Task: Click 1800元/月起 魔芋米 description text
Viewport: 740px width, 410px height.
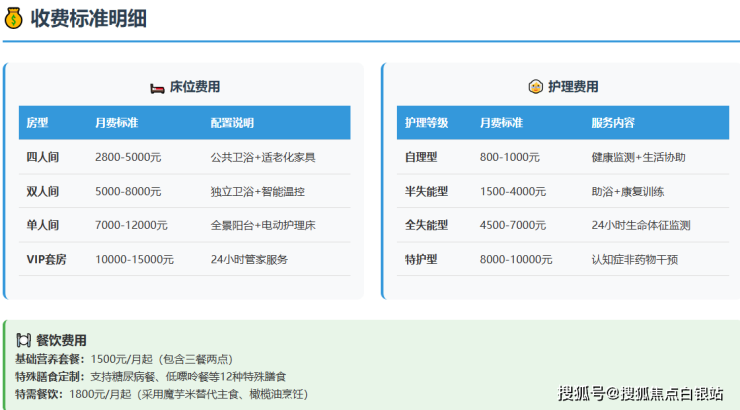Action: pyautogui.click(x=188, y=394)
